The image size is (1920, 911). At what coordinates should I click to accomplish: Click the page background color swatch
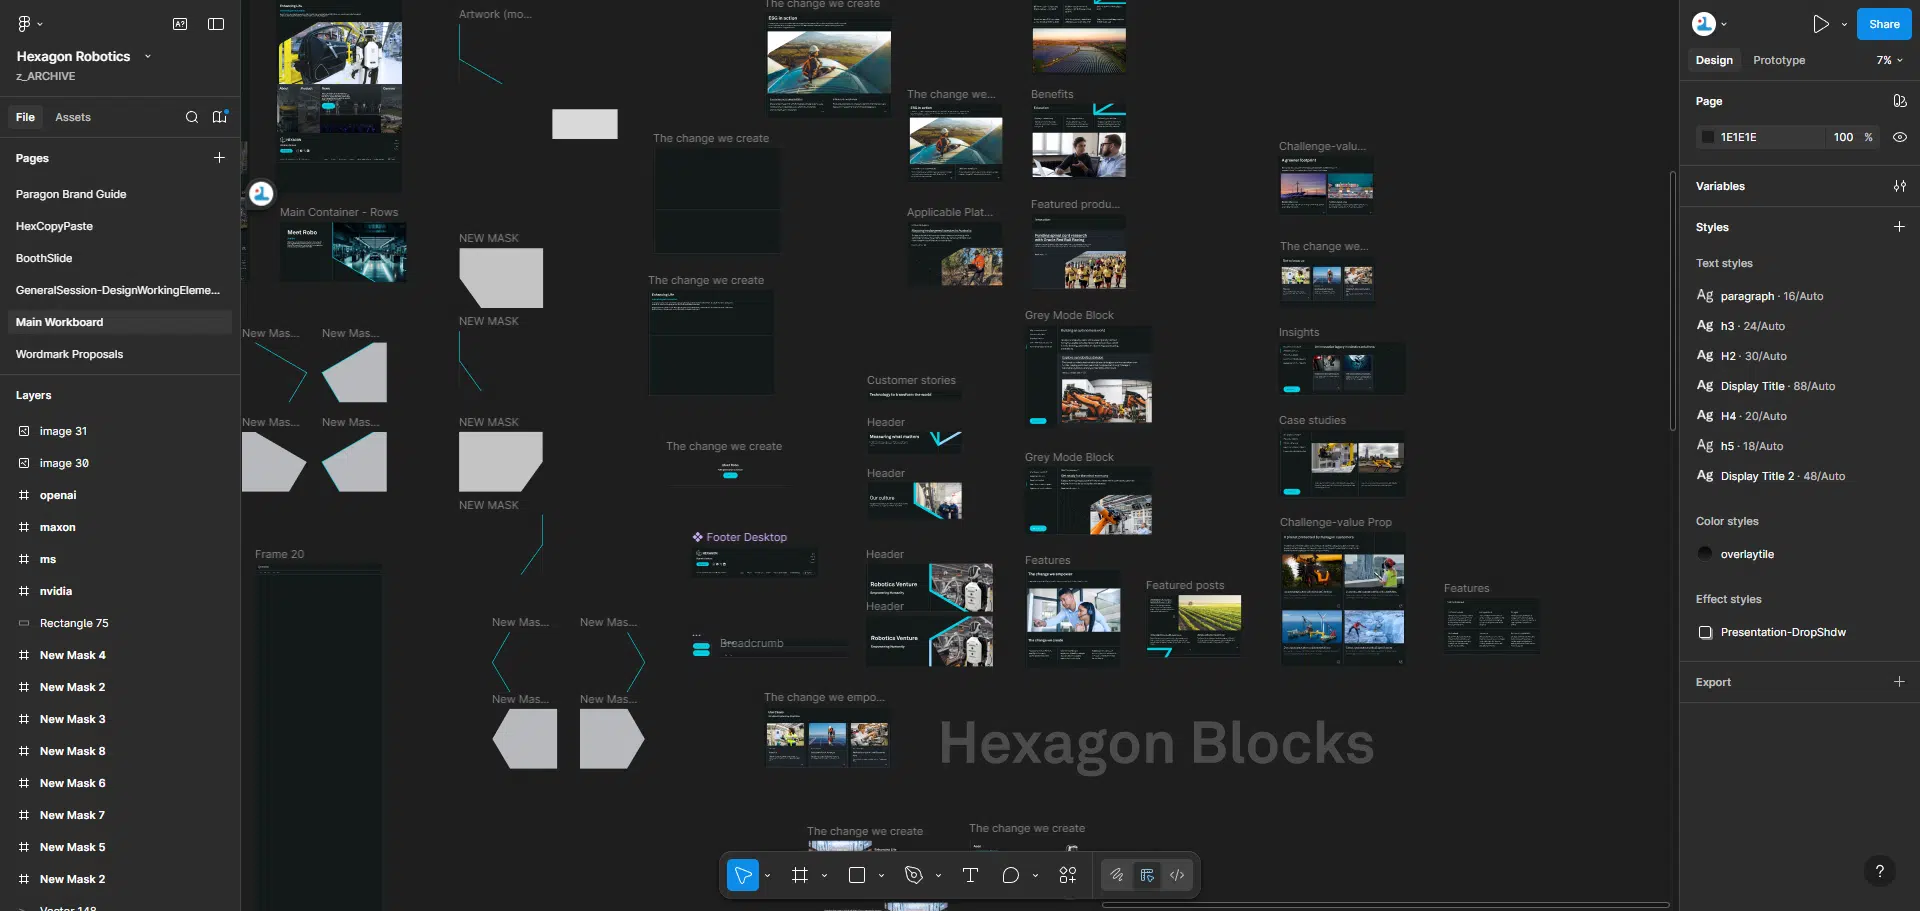click(1708, 137)
